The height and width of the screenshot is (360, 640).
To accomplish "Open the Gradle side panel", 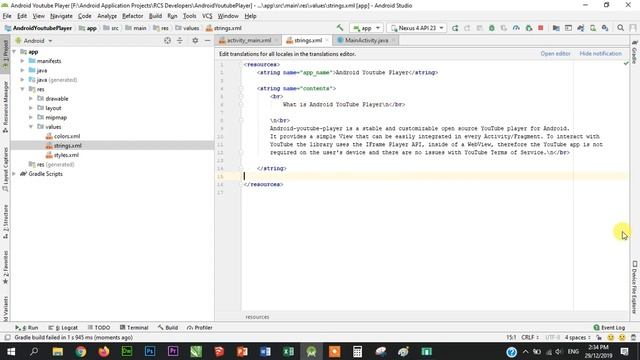I will (635, 52).
